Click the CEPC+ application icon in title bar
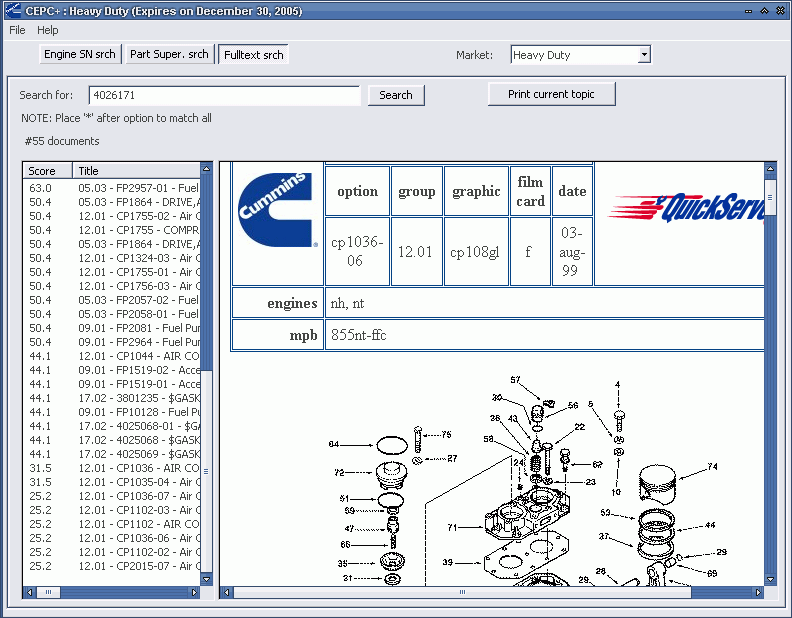 coord(12,10)
